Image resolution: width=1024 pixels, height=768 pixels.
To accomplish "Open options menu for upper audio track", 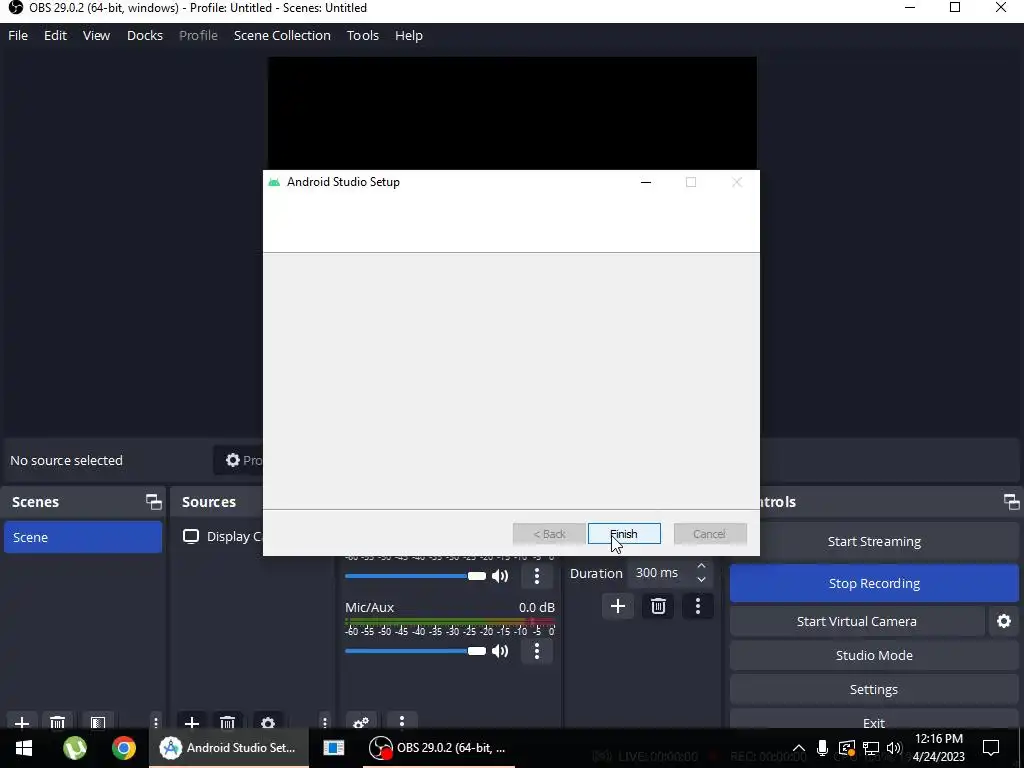I will 537,575.
